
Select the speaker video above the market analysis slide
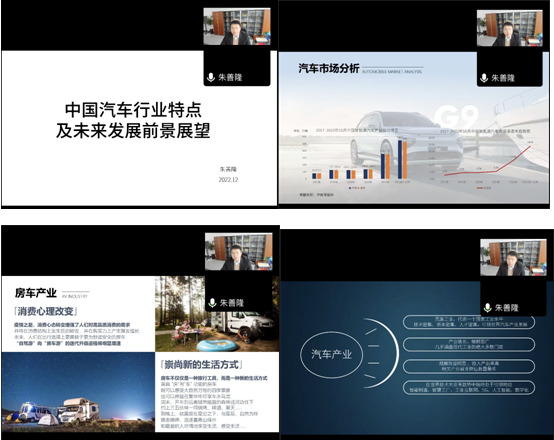(510, 28)
